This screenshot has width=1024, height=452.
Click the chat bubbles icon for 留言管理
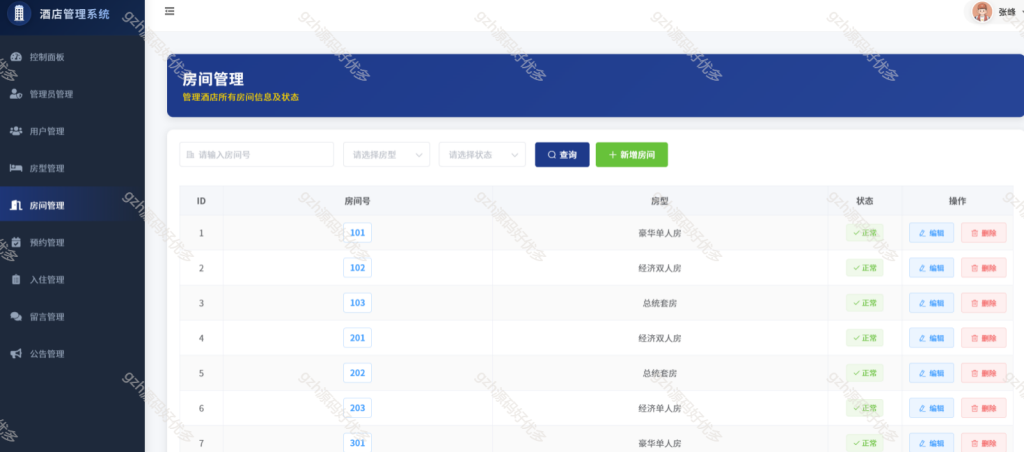pos(16,317)
